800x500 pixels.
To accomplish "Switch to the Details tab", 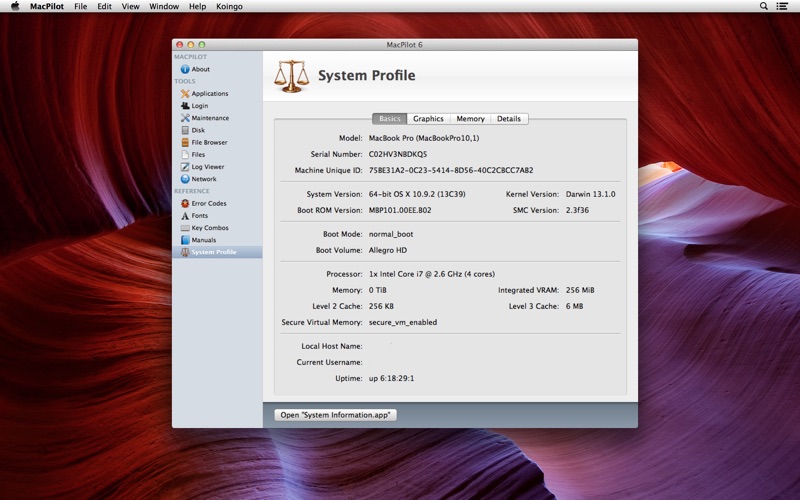I will 509,118.
